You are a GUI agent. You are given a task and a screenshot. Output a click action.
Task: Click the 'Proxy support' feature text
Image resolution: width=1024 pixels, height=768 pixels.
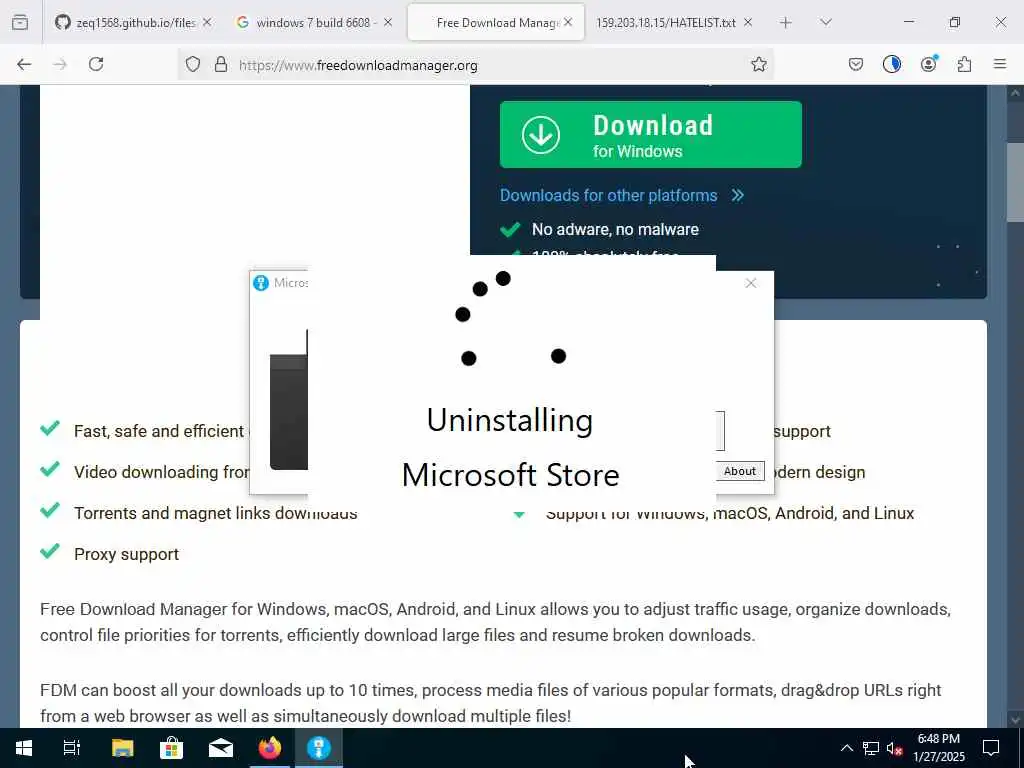(x=126, y=554)
